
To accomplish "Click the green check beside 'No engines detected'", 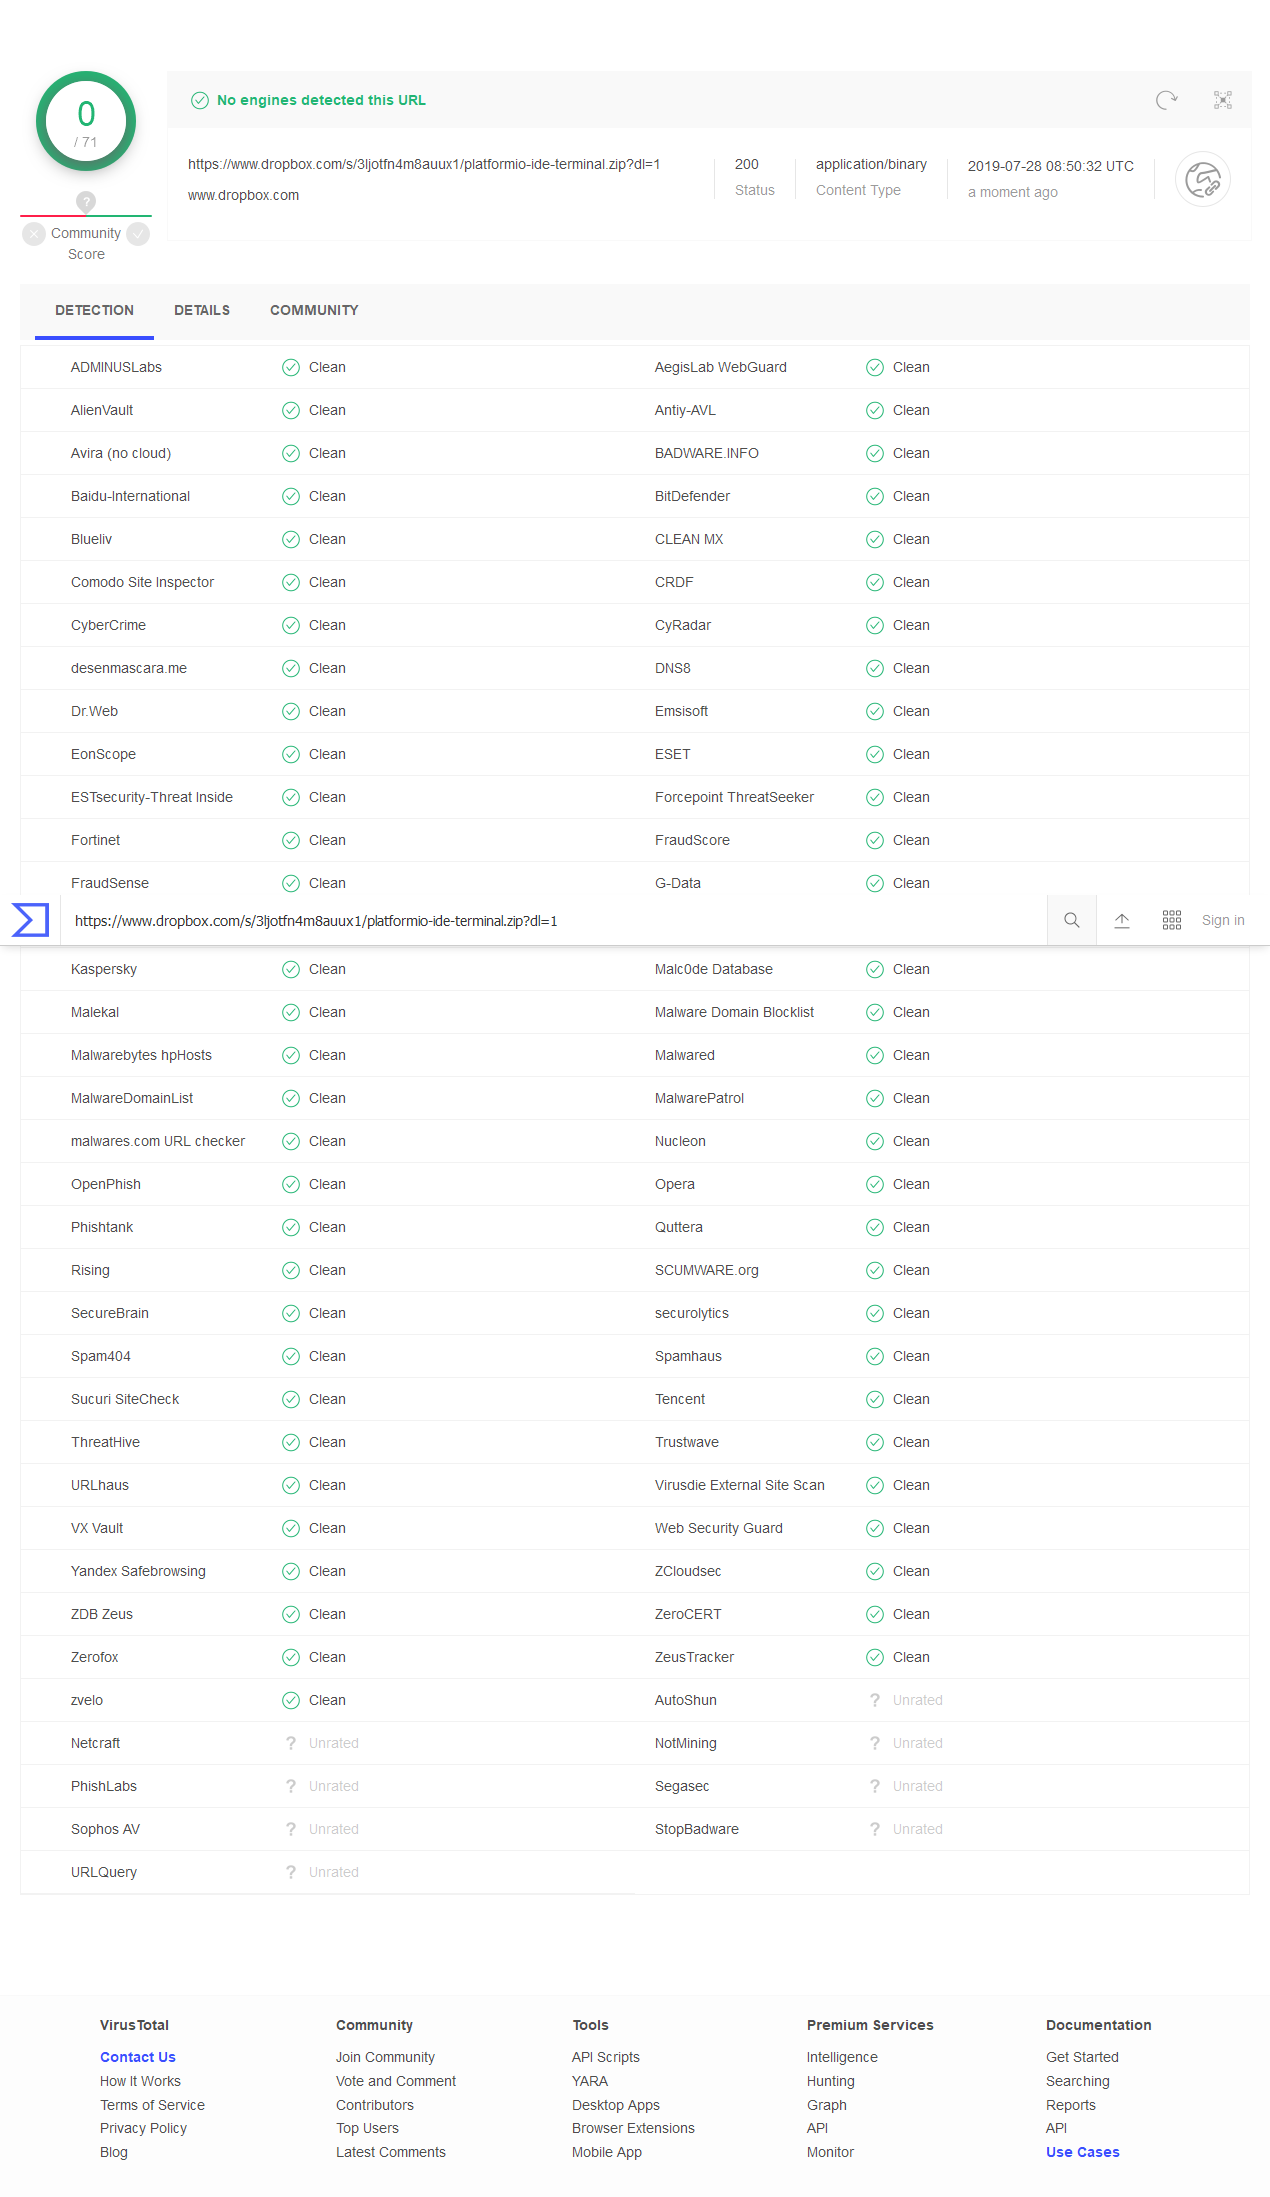I will click(x=200, y=100).
